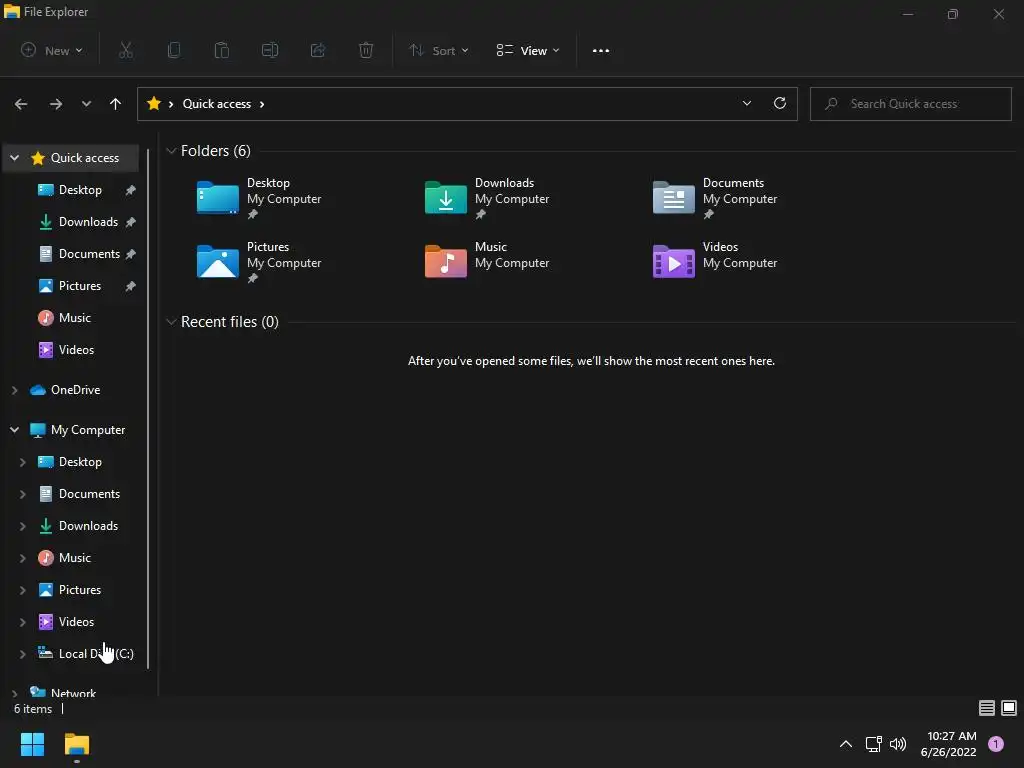
Task: Expand Videos under My Computer
Action: point(22,622)
